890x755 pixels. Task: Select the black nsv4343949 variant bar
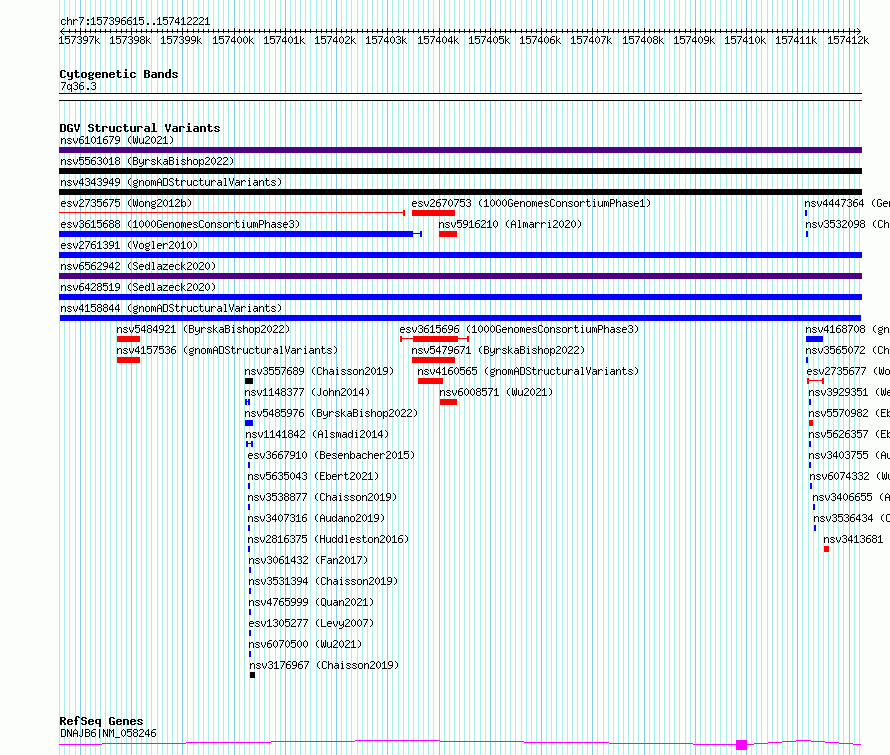pyautogui.click(x=460, y=192)
